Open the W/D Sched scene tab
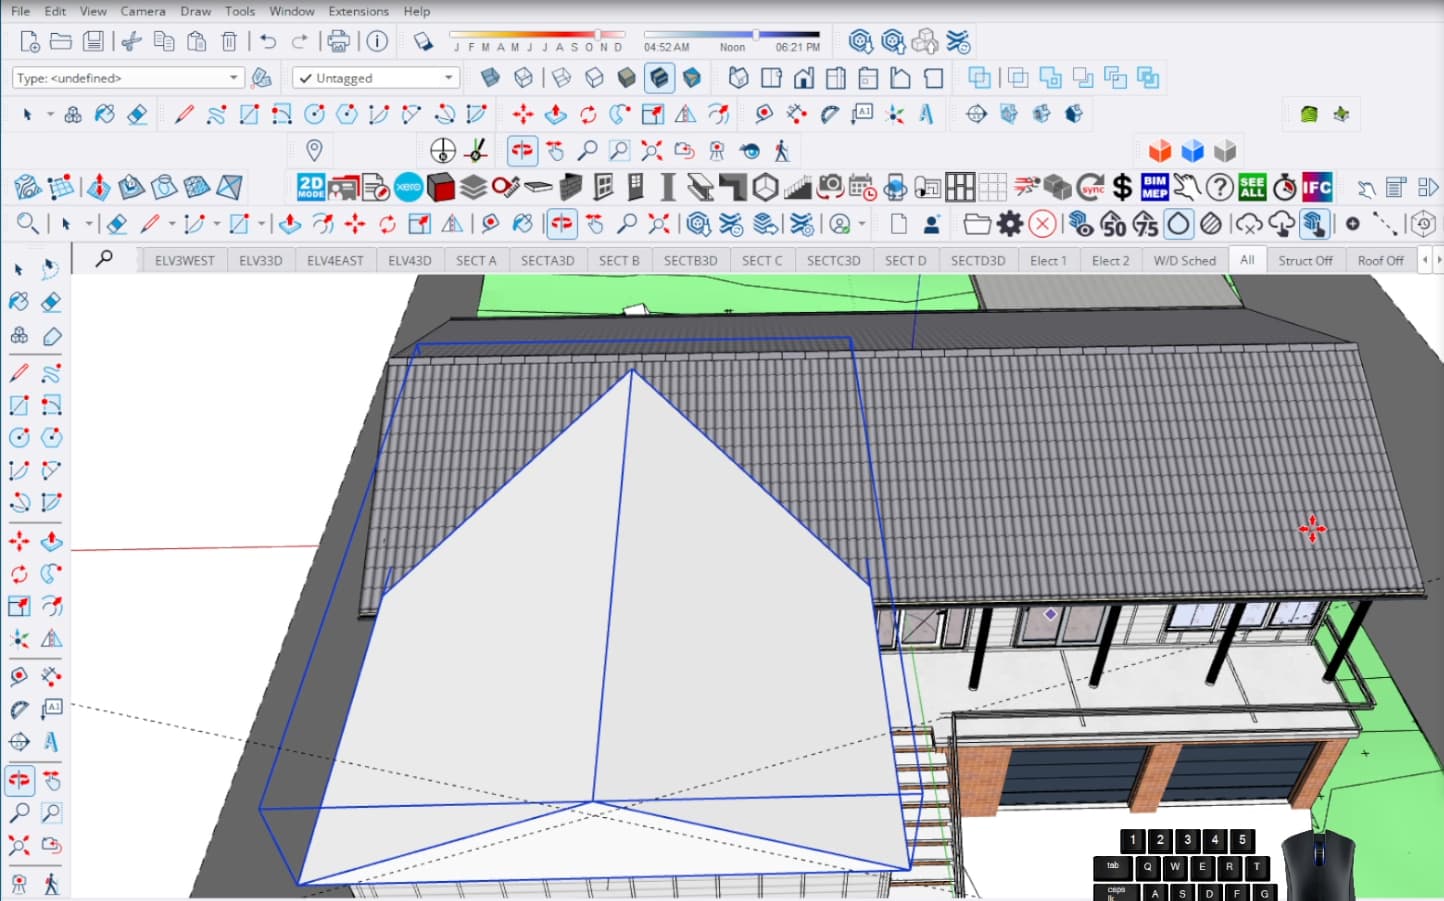 (1185, 260)
